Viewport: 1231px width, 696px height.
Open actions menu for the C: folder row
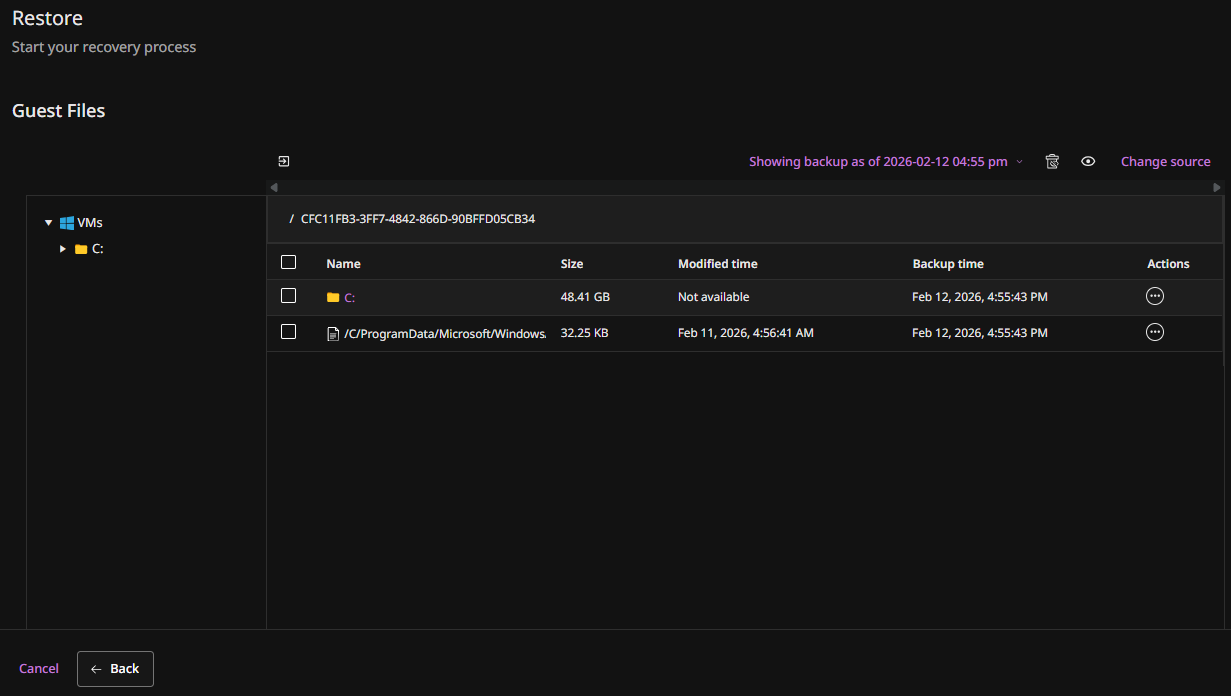pos(1155,296)
